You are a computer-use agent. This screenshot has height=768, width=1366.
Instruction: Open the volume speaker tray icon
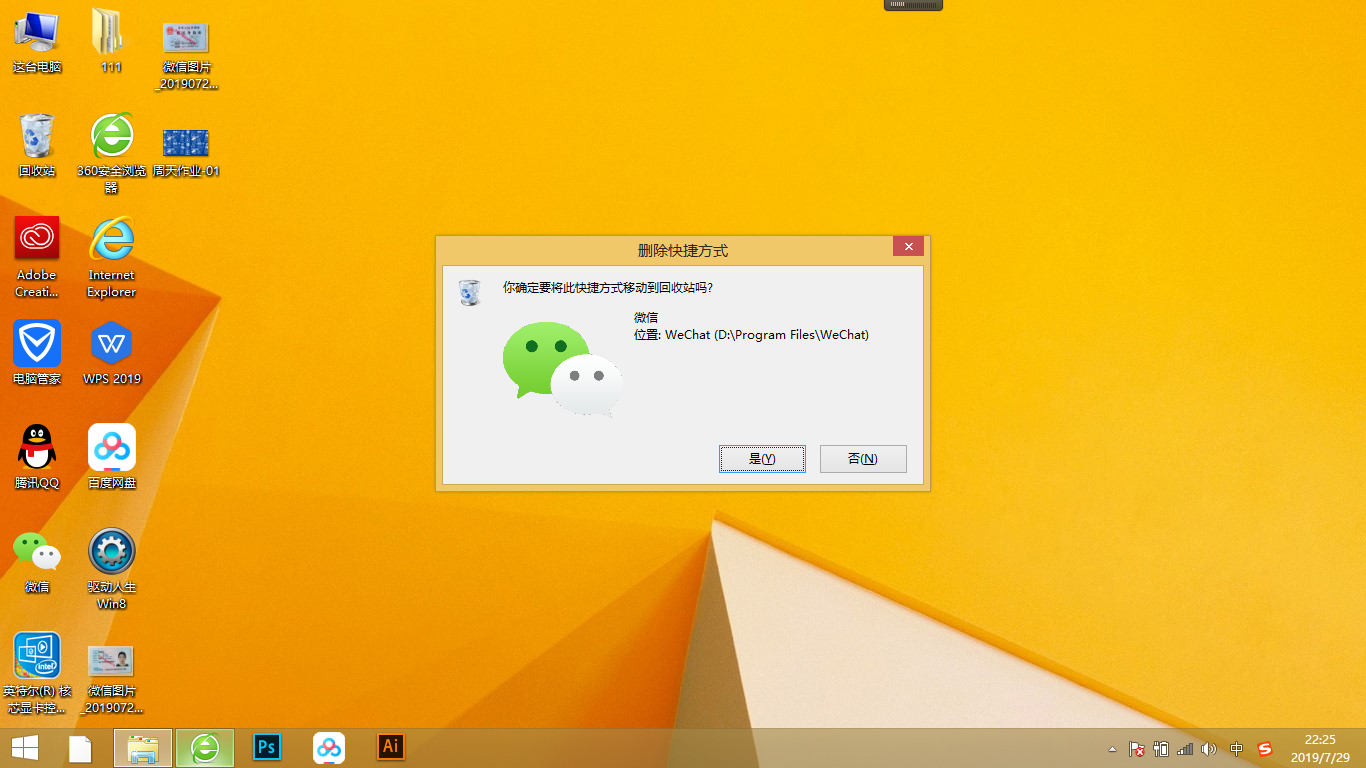[x=1209, y=749]
